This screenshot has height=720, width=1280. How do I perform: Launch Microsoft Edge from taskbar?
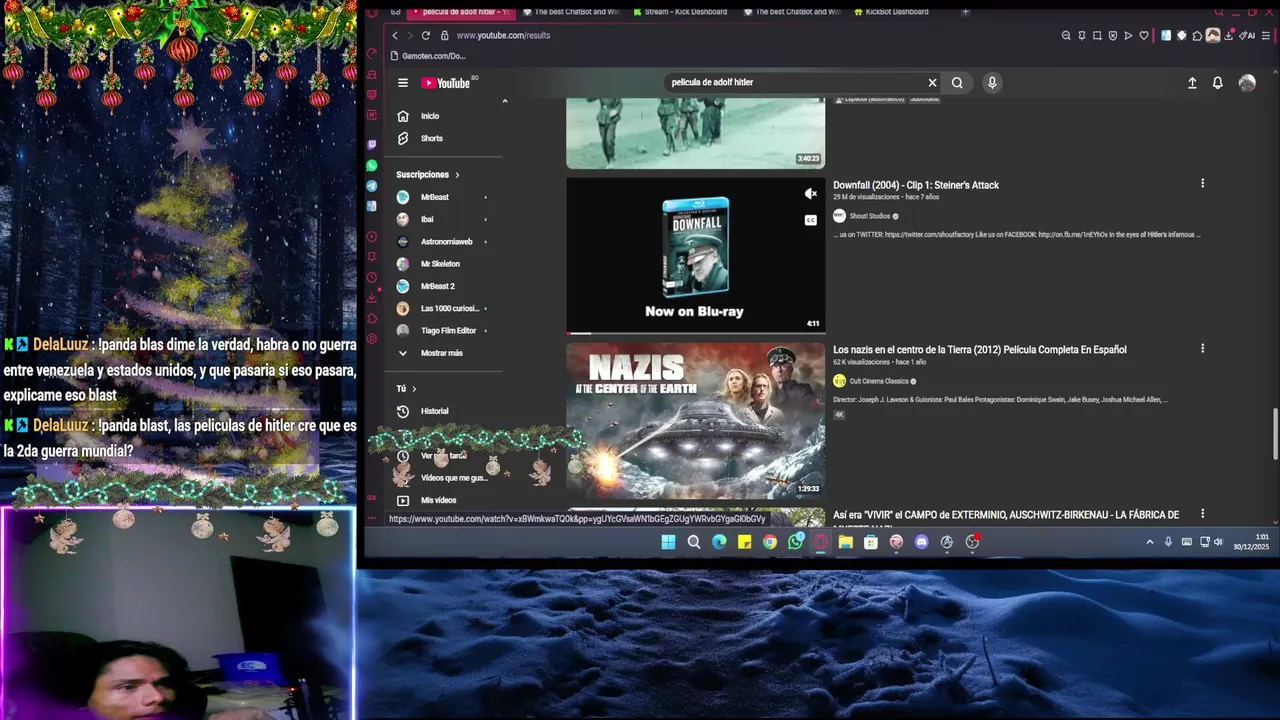tap(719, 542)
